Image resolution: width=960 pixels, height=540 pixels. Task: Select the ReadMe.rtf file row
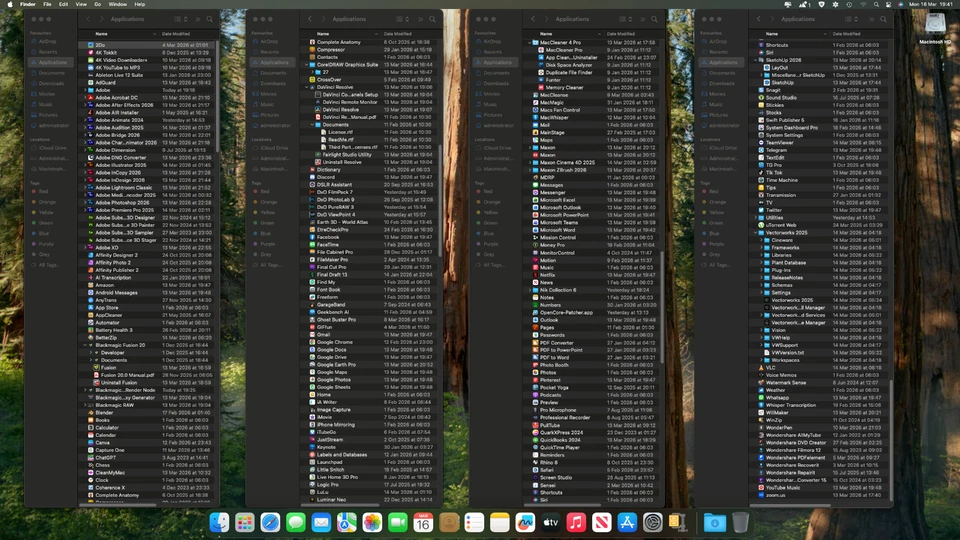pos(371,140)
